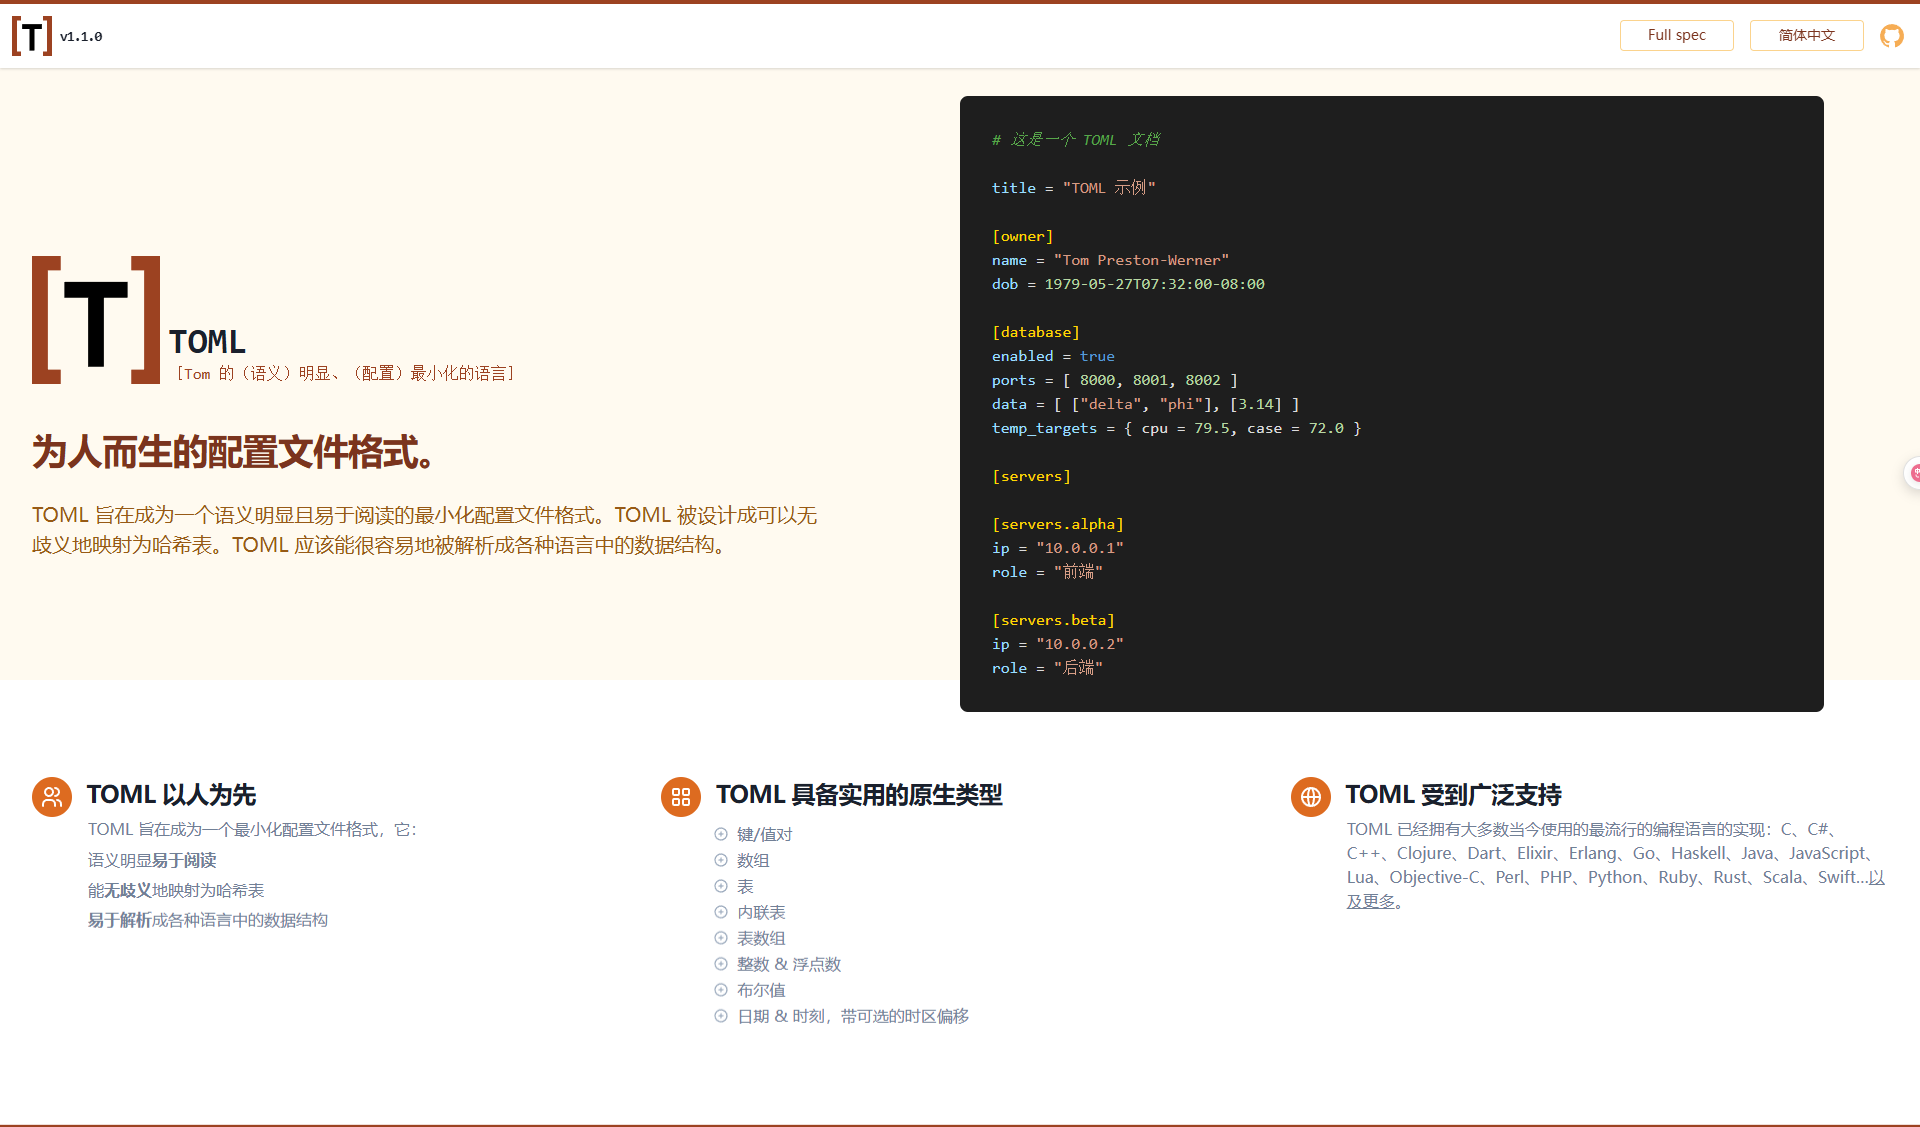Select the 表数组 list item
The height and width of the screenshot is (1127, 1920).
click(761, 938)
